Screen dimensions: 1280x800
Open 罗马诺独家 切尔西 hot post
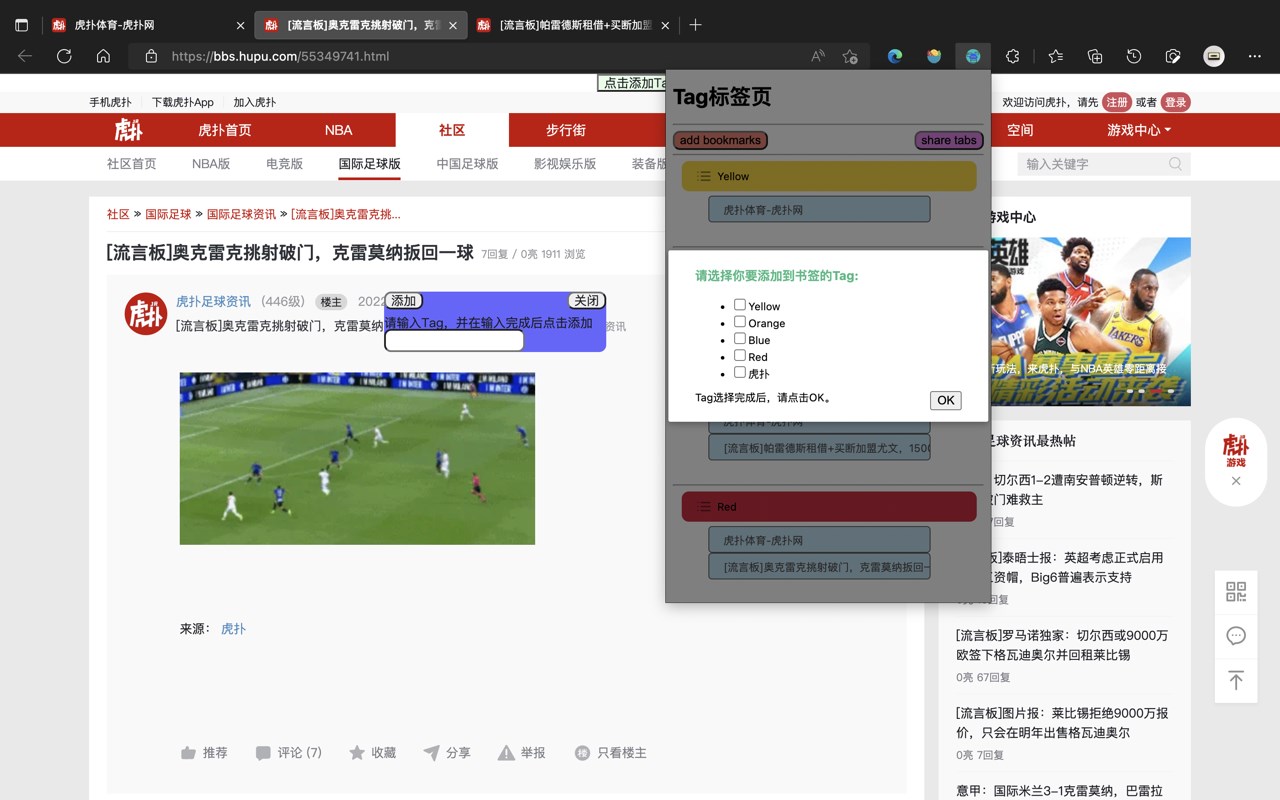click(1062, 645)
